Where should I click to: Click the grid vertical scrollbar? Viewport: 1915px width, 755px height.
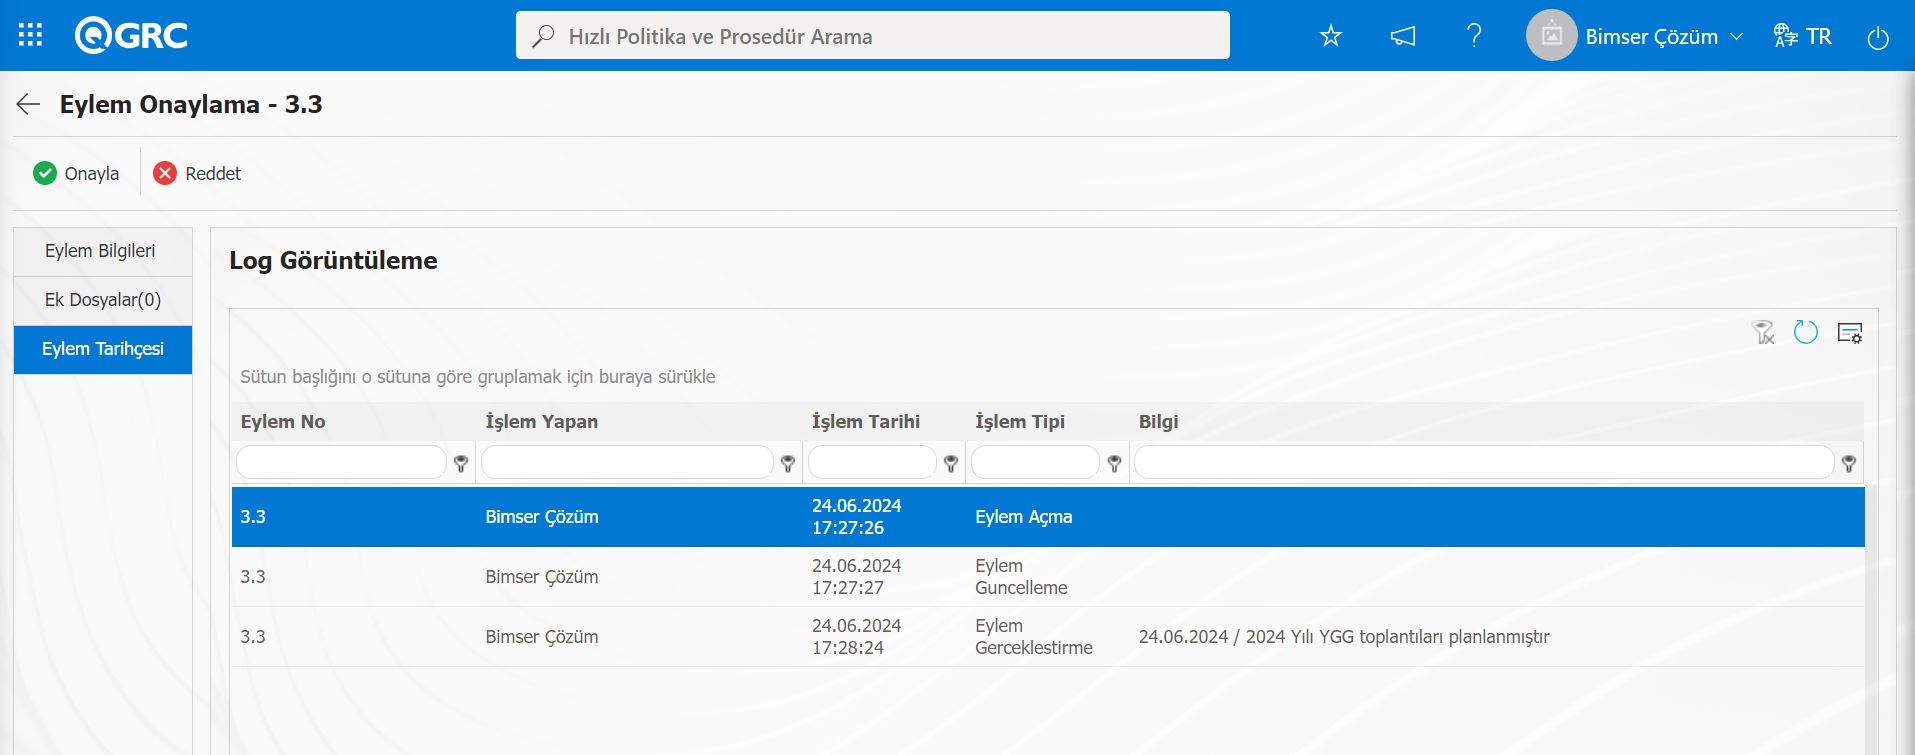point(1871,620)
